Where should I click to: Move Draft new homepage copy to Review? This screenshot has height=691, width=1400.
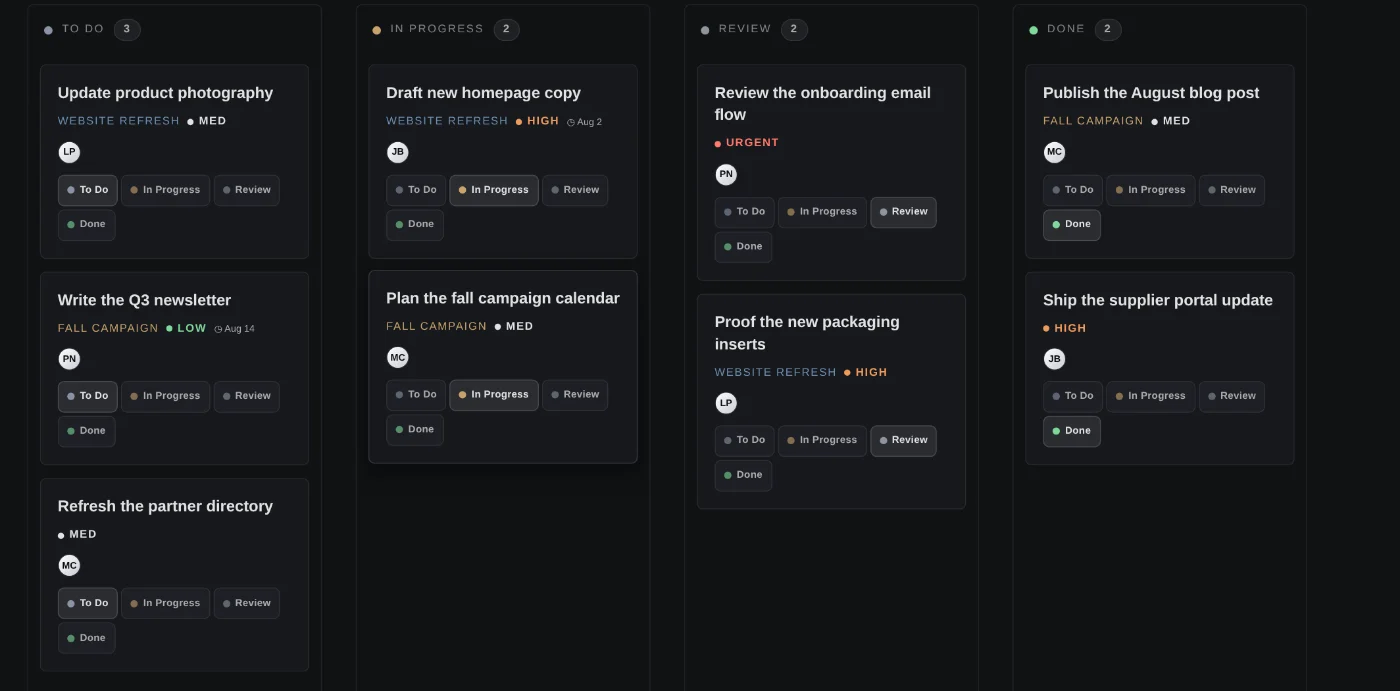[x=575, y=190]
